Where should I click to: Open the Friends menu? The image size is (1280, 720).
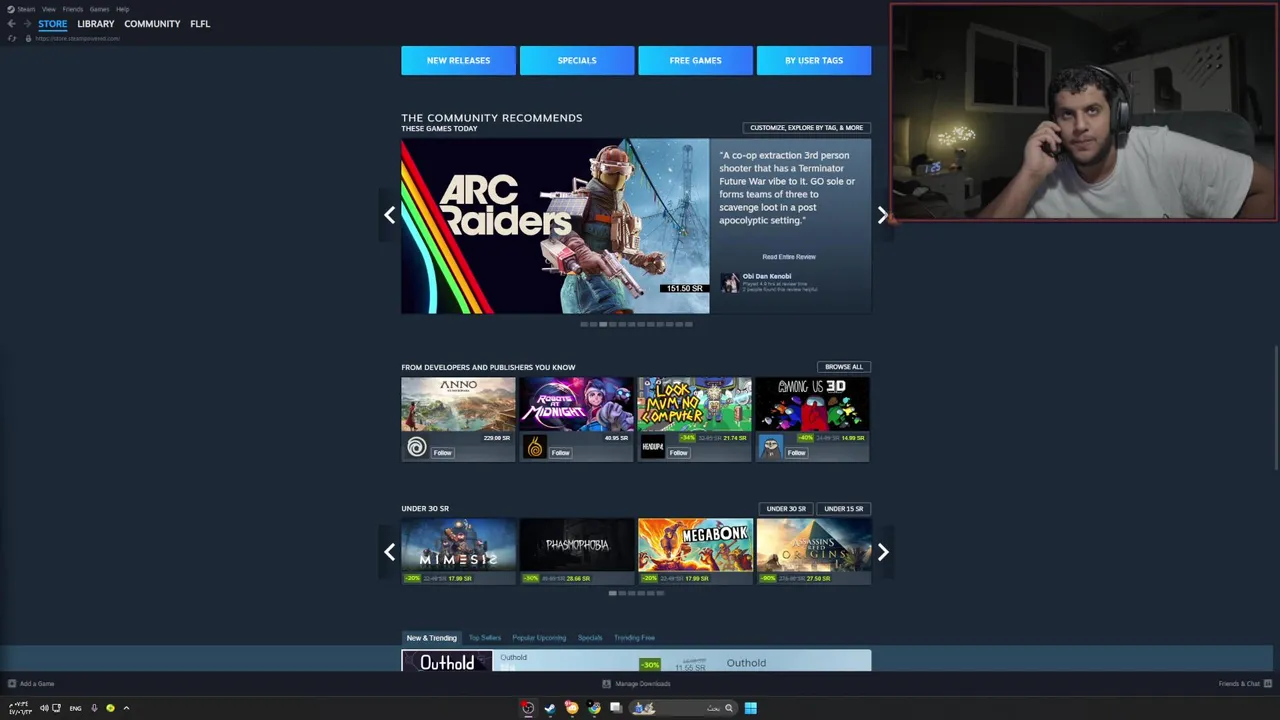click(73, 9)
